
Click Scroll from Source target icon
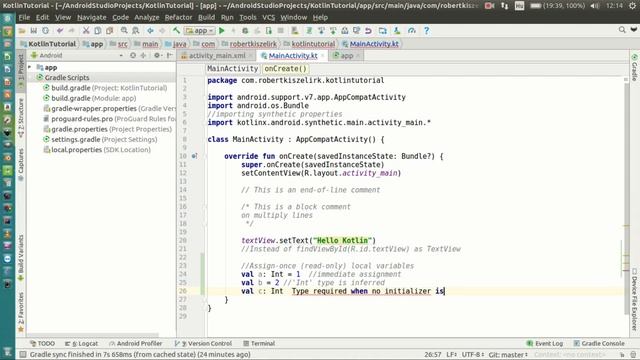(x=133, y=55)
